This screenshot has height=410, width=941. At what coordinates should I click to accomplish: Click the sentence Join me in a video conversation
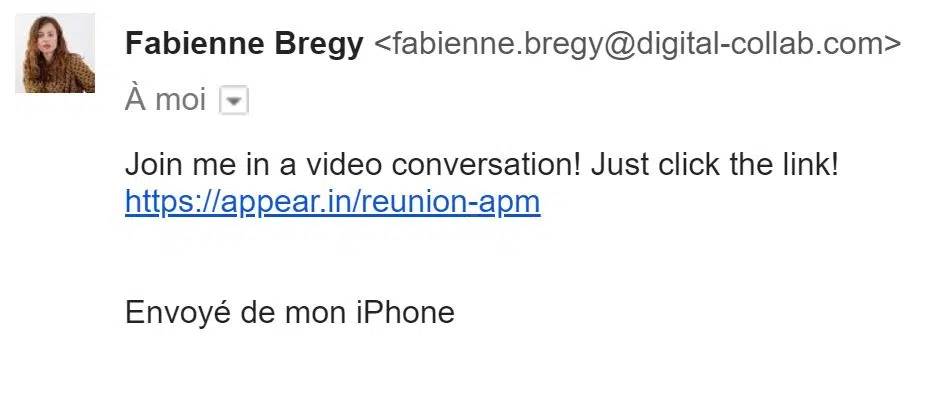click(353, 165)
